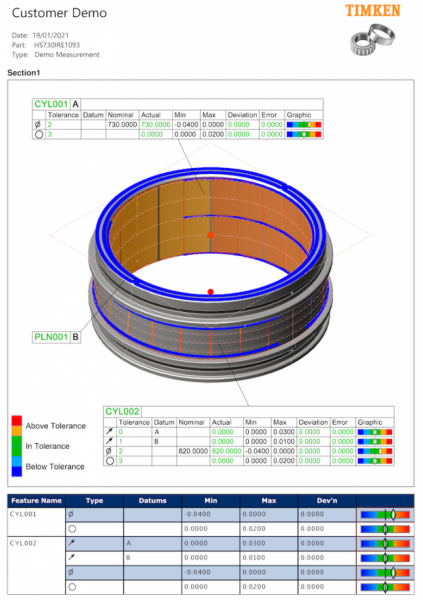
Task: Select the CYL001 feature label
Action: [x=51, y=104]
